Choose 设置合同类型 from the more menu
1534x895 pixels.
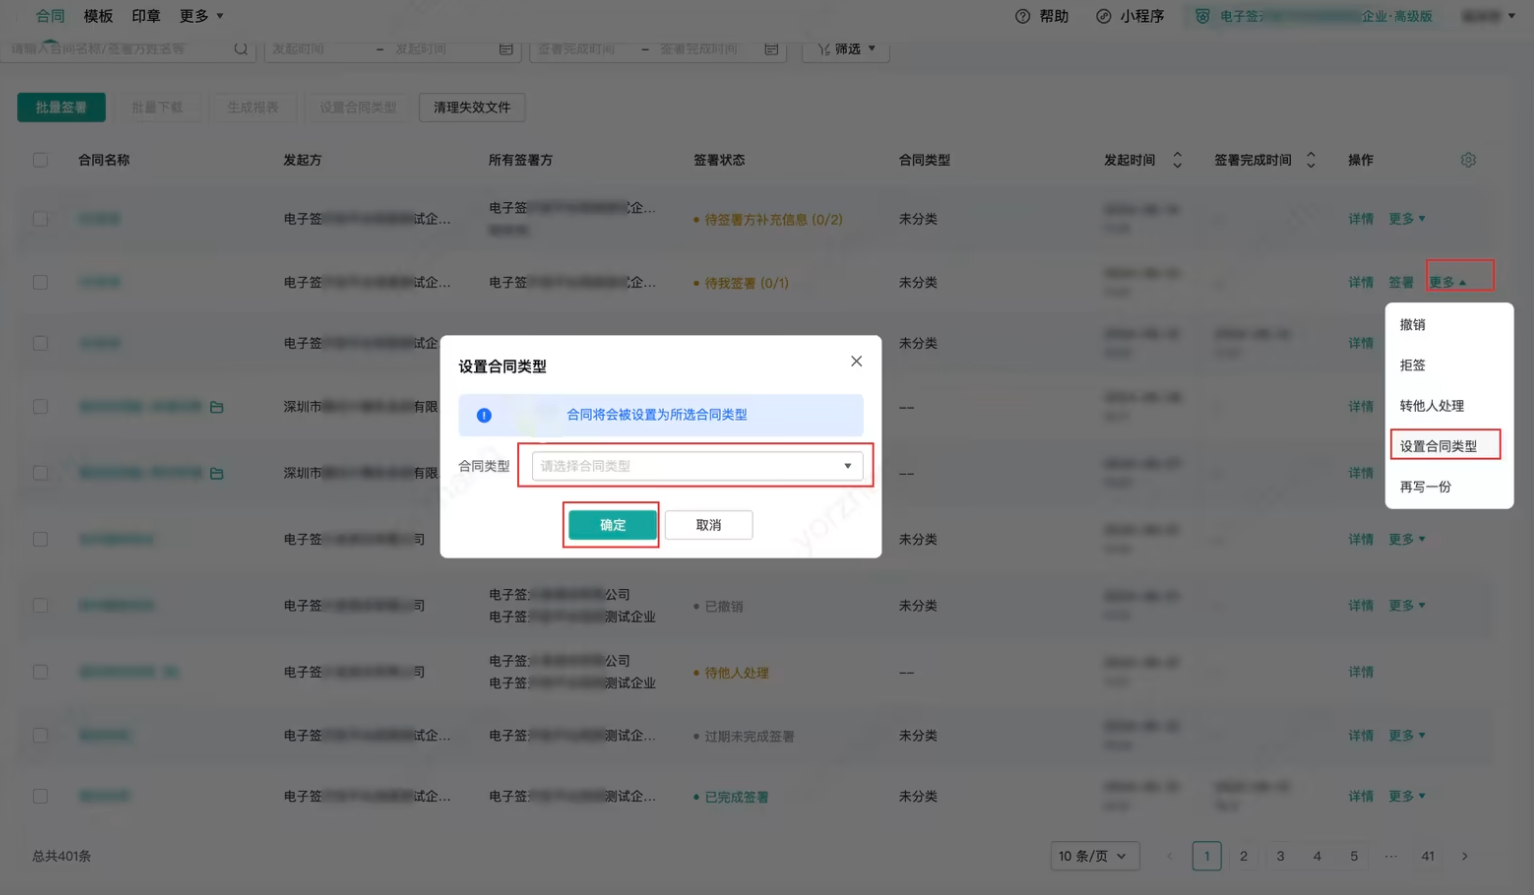click(1438, 446)
